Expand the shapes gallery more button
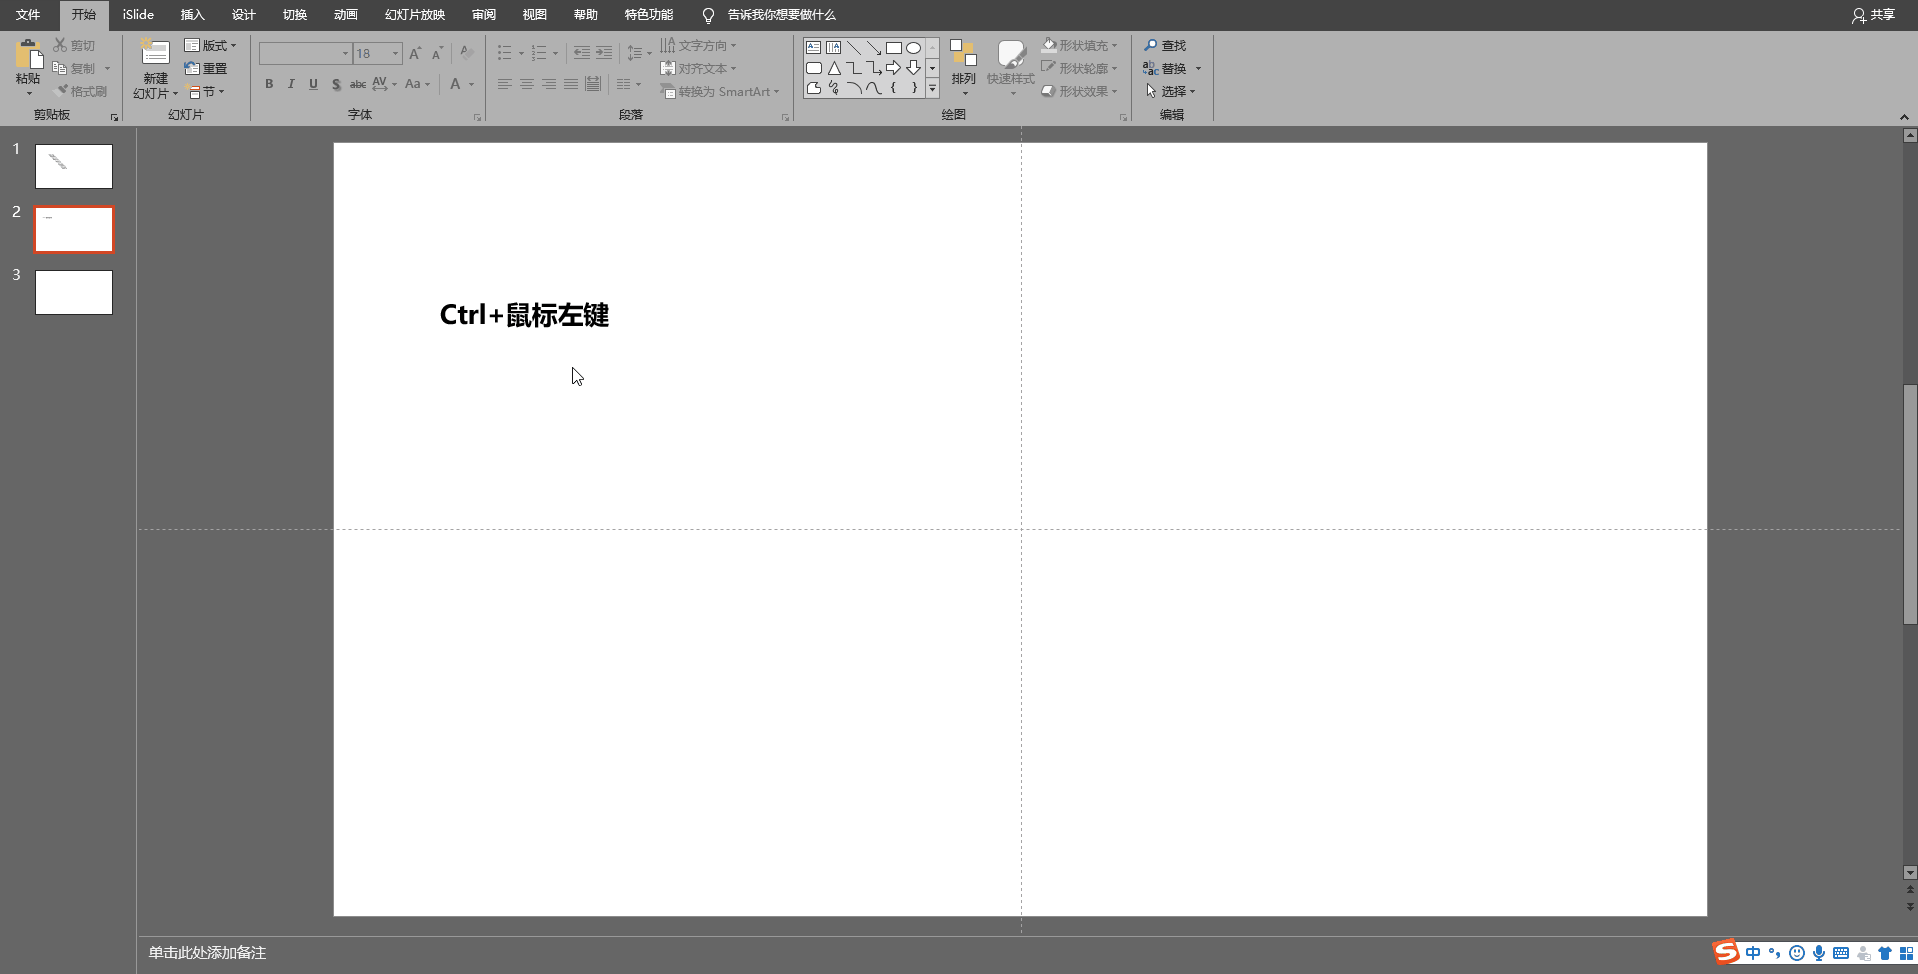 (x=932, y=89)
